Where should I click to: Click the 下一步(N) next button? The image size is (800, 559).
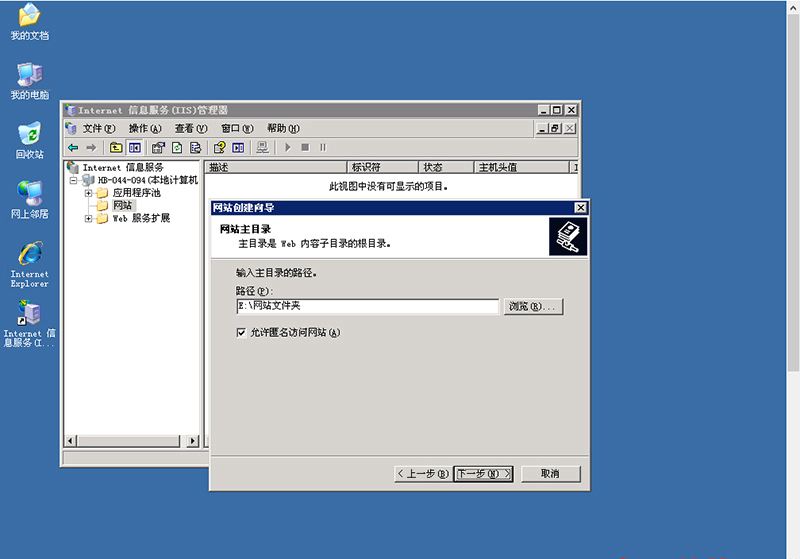point(484,474)
